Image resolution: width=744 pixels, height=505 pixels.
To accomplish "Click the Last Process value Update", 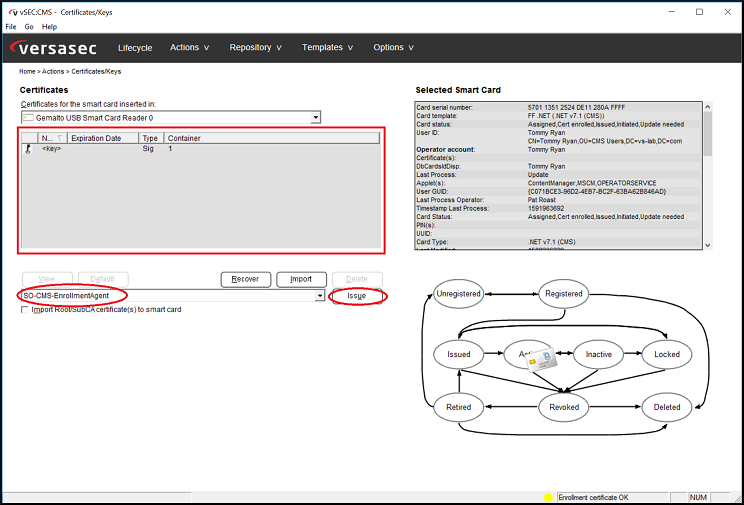I will [x=538, y=175].
